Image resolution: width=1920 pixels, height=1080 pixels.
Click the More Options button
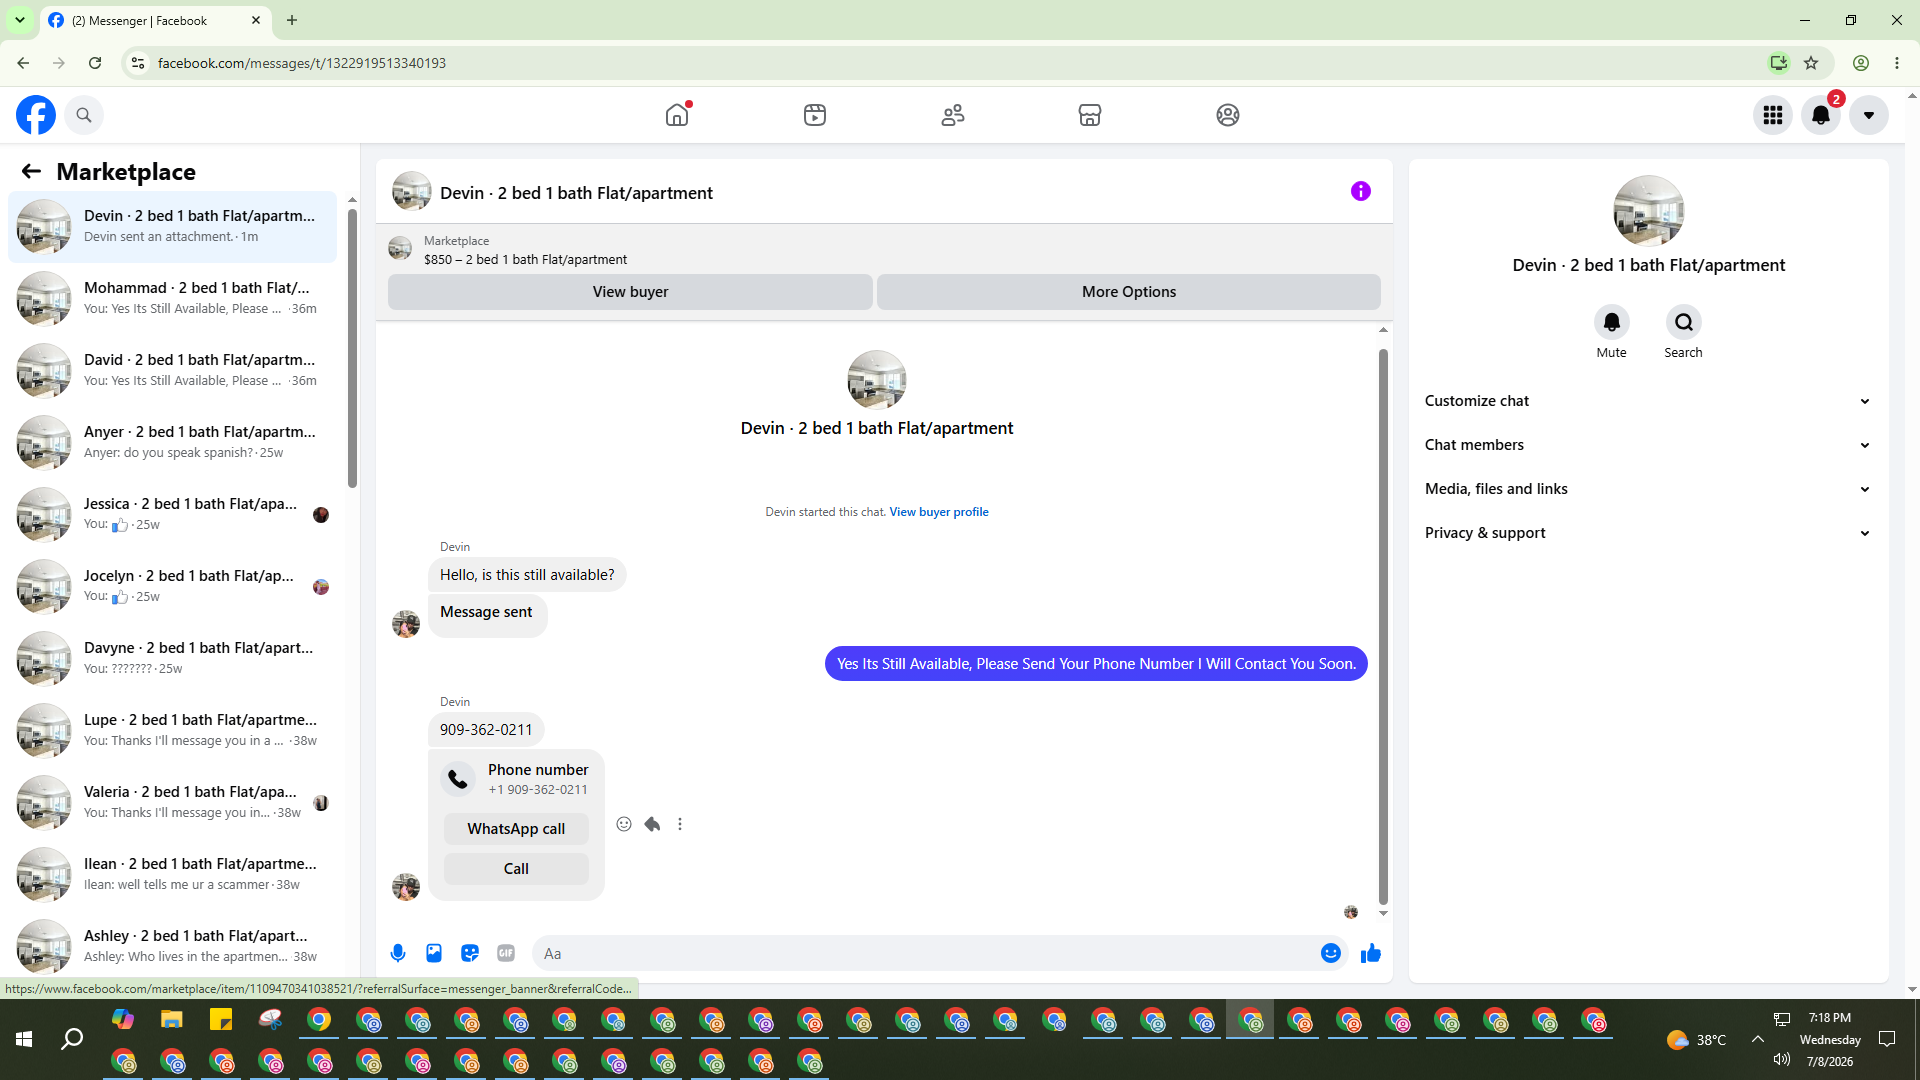click(x=1129, y=292)
